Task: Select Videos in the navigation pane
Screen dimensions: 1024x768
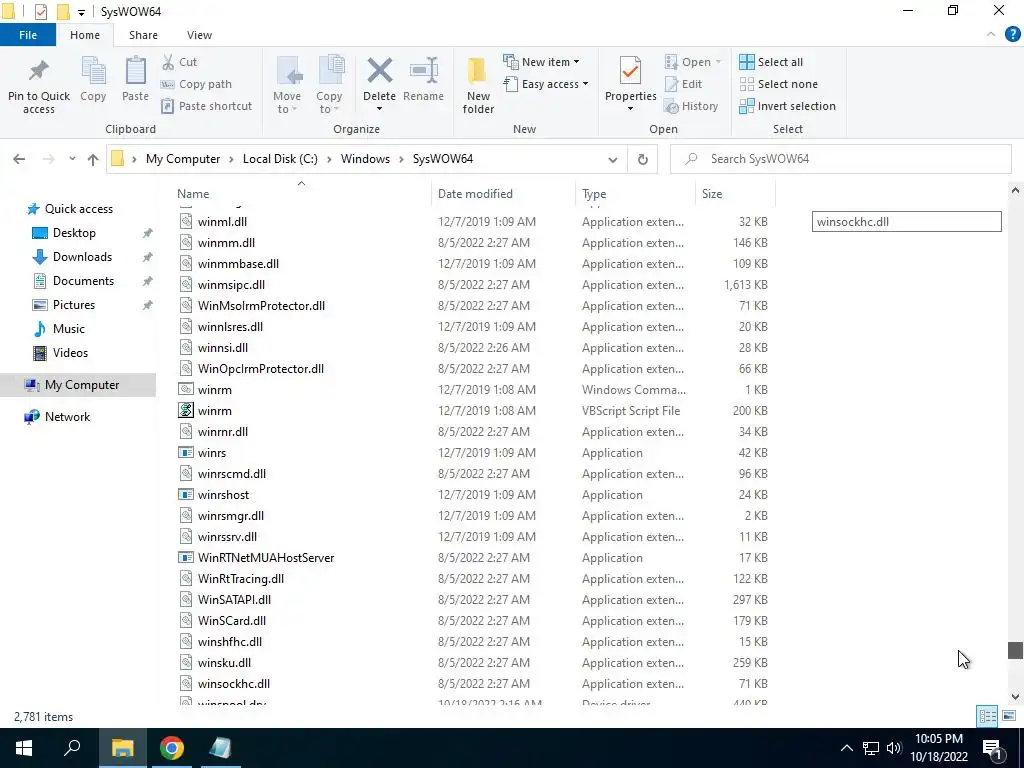Action: pyautogui.click(x=70, y=353)
